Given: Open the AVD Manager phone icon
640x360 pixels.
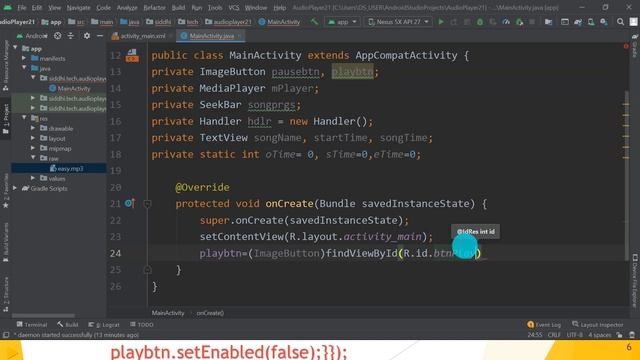Looking at the screenshot, I should (x=591, y=22).
